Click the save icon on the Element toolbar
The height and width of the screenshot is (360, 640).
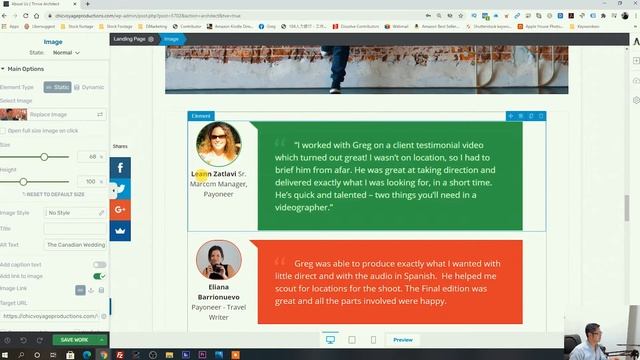click(x=521, y=116)
